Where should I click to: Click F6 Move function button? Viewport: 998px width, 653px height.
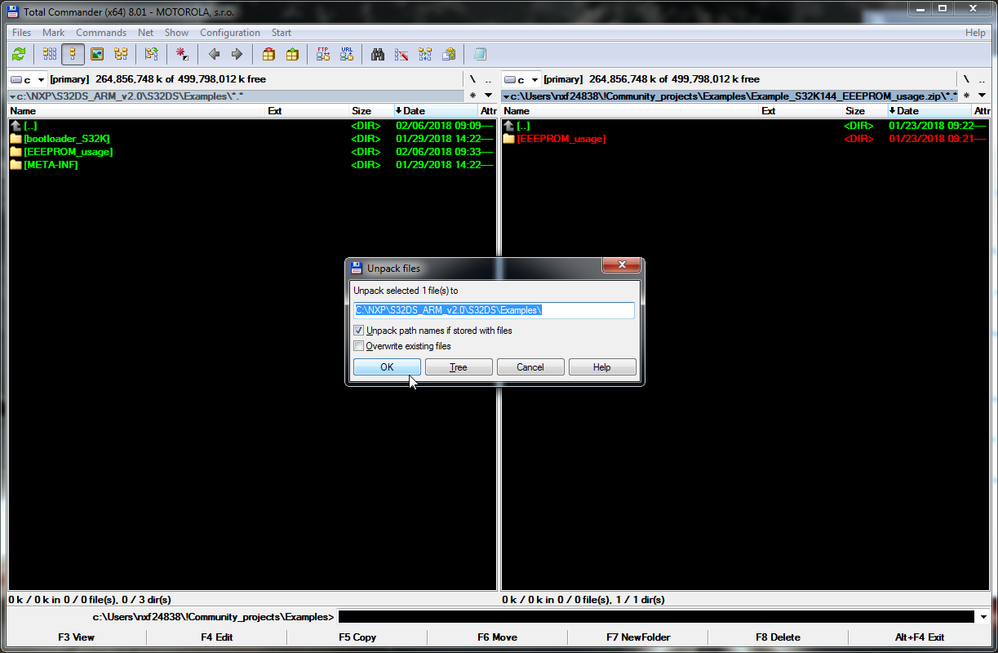[497, 637]
